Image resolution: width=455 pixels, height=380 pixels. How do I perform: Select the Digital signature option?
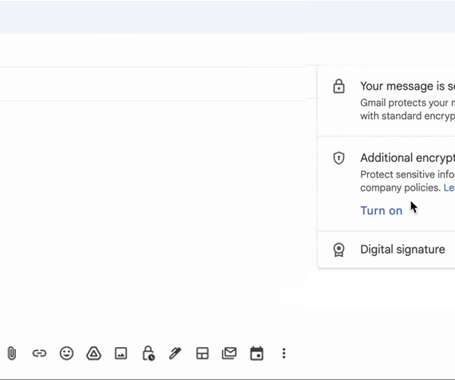(387, 249)
